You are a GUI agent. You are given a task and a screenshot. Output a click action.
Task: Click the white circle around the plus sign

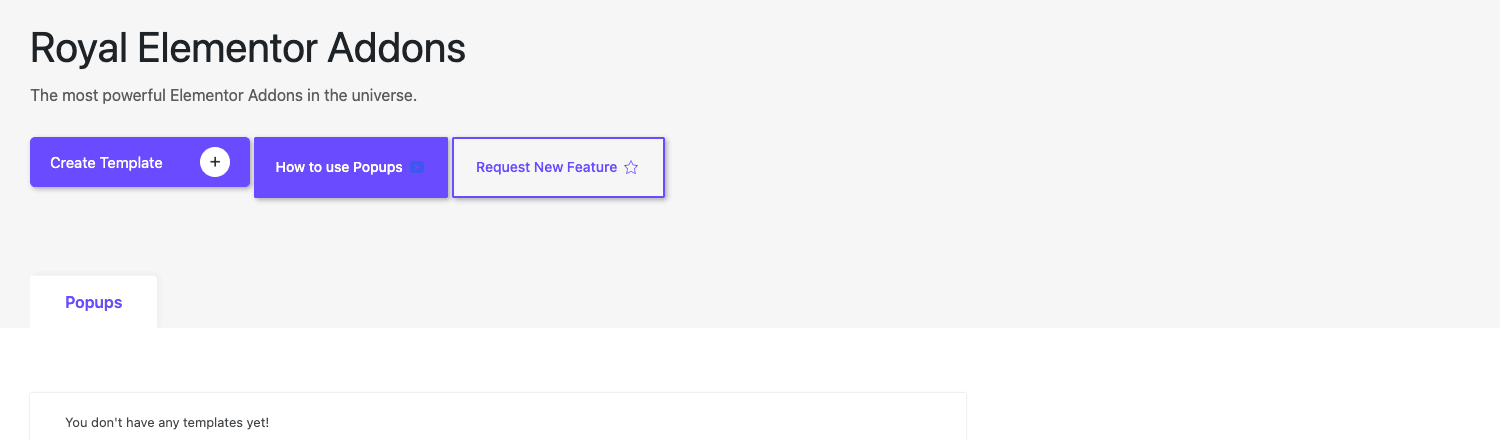[215, 162]
